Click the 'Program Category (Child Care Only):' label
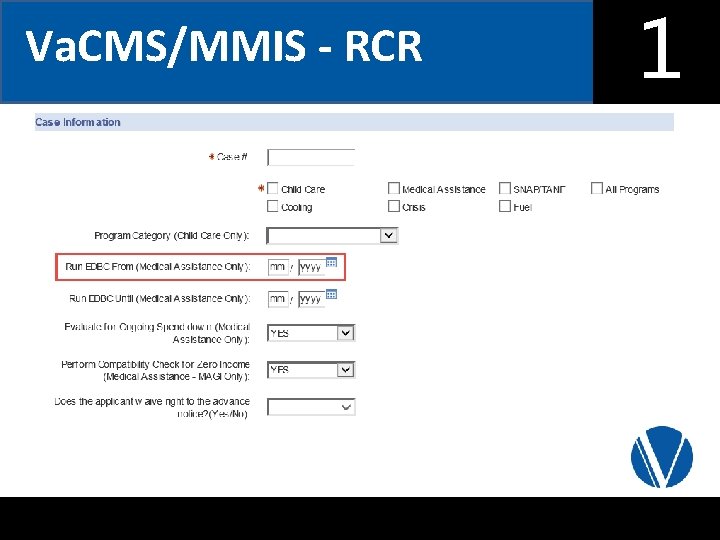 (x=171, y=236)
